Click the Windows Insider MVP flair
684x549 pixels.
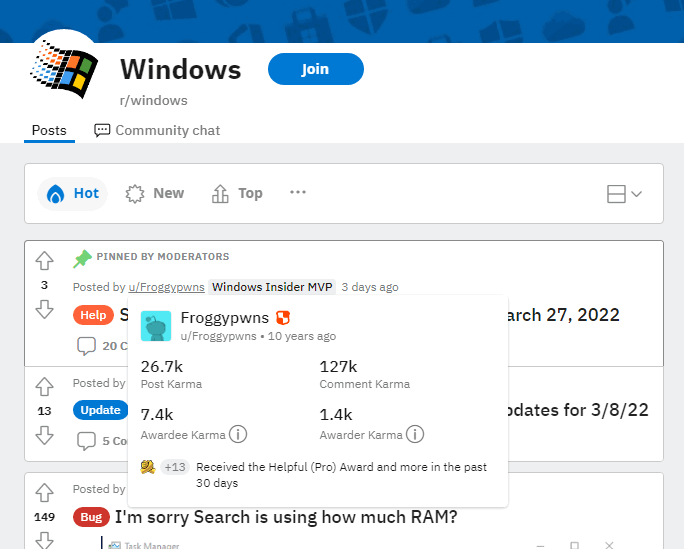(272, 287)
